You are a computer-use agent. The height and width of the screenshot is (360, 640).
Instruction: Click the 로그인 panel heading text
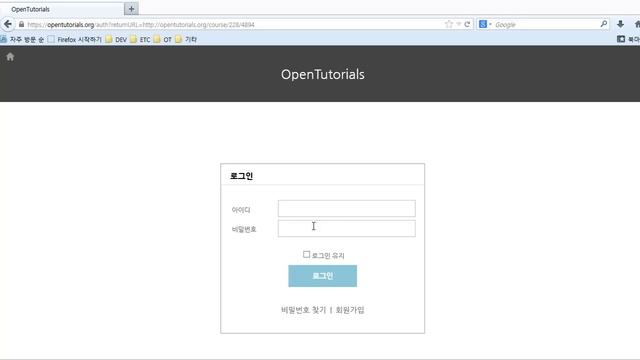[x=241, y=176]
